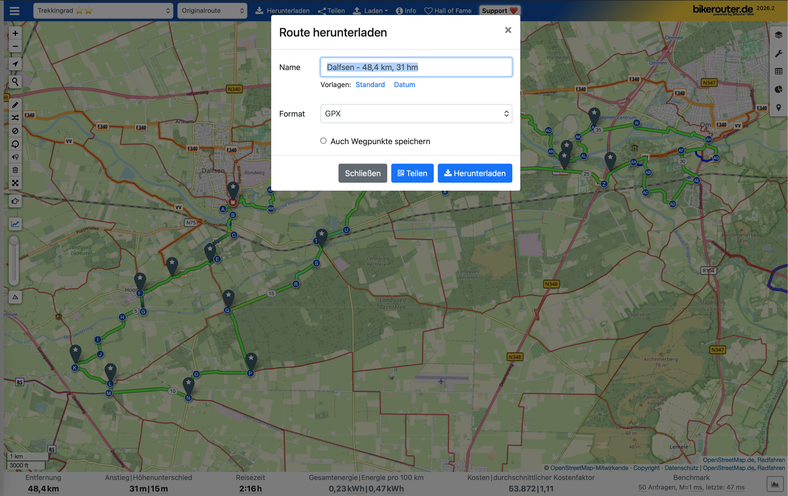Click the locate me arrow icon
Viewport: 788px width, 496px height.
point(15,65)
